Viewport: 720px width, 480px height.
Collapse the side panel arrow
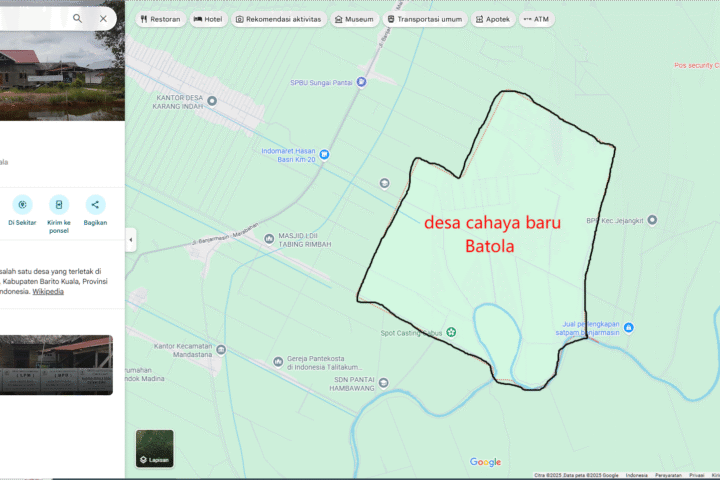click(x=131, y=240)
